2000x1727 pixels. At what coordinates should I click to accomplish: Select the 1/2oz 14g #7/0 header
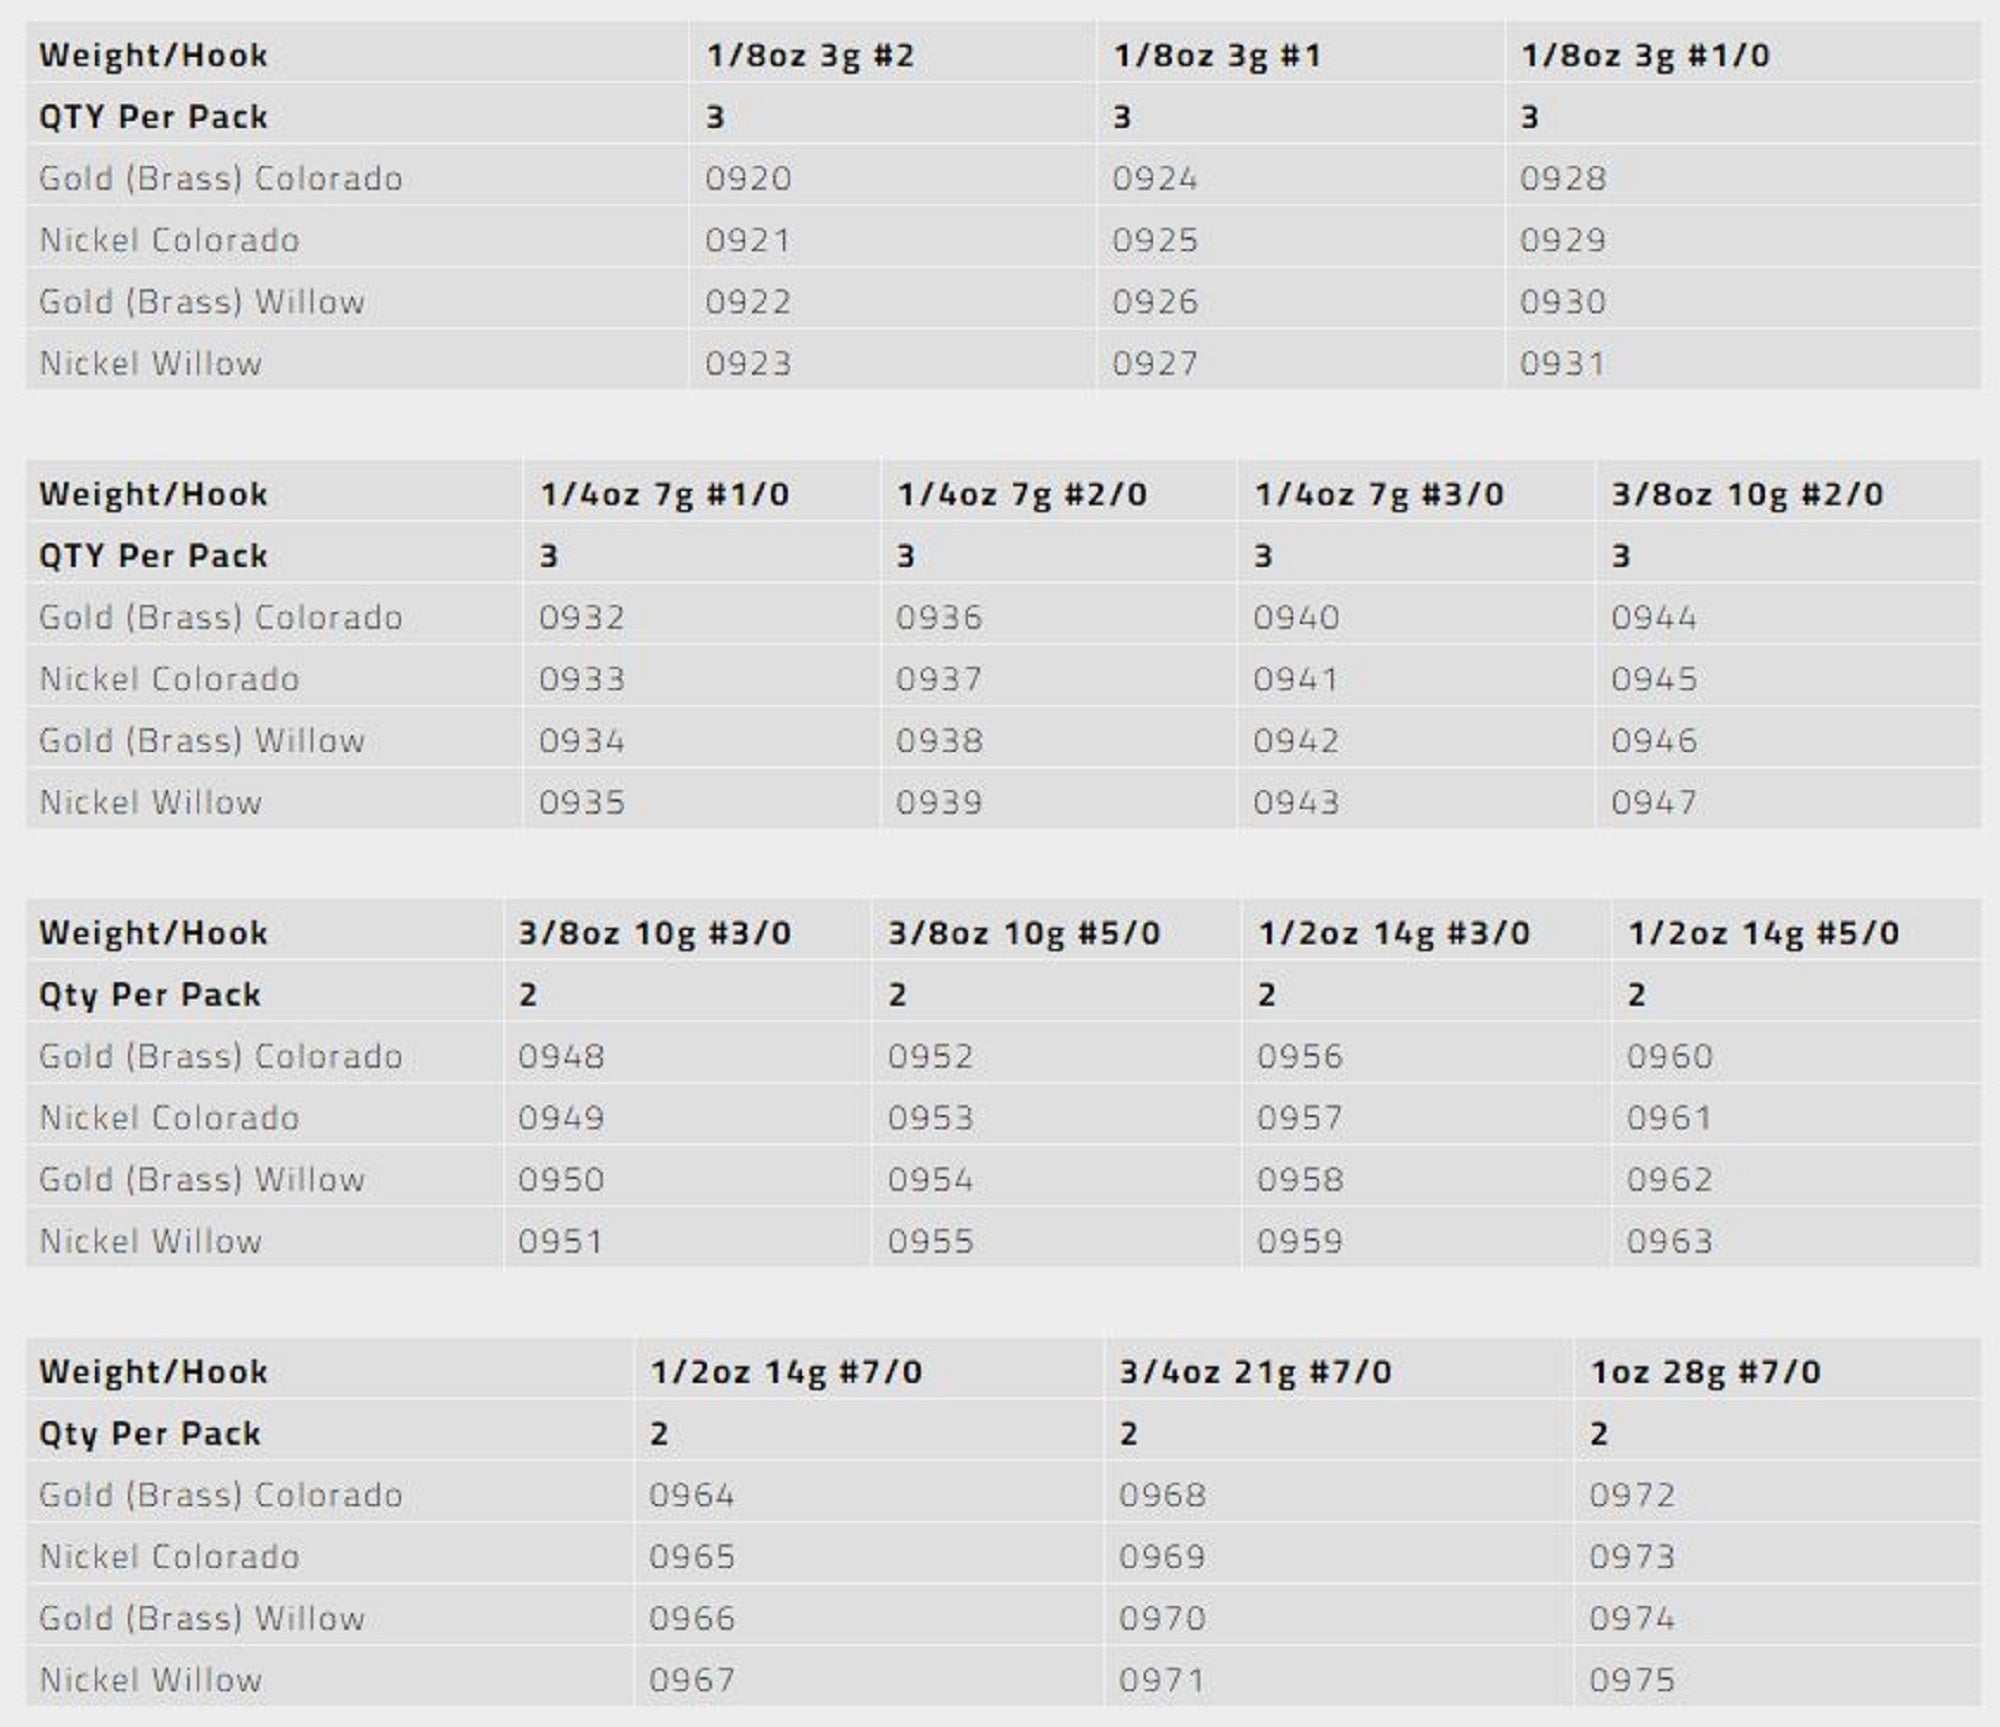click(x=786, y=1372)
